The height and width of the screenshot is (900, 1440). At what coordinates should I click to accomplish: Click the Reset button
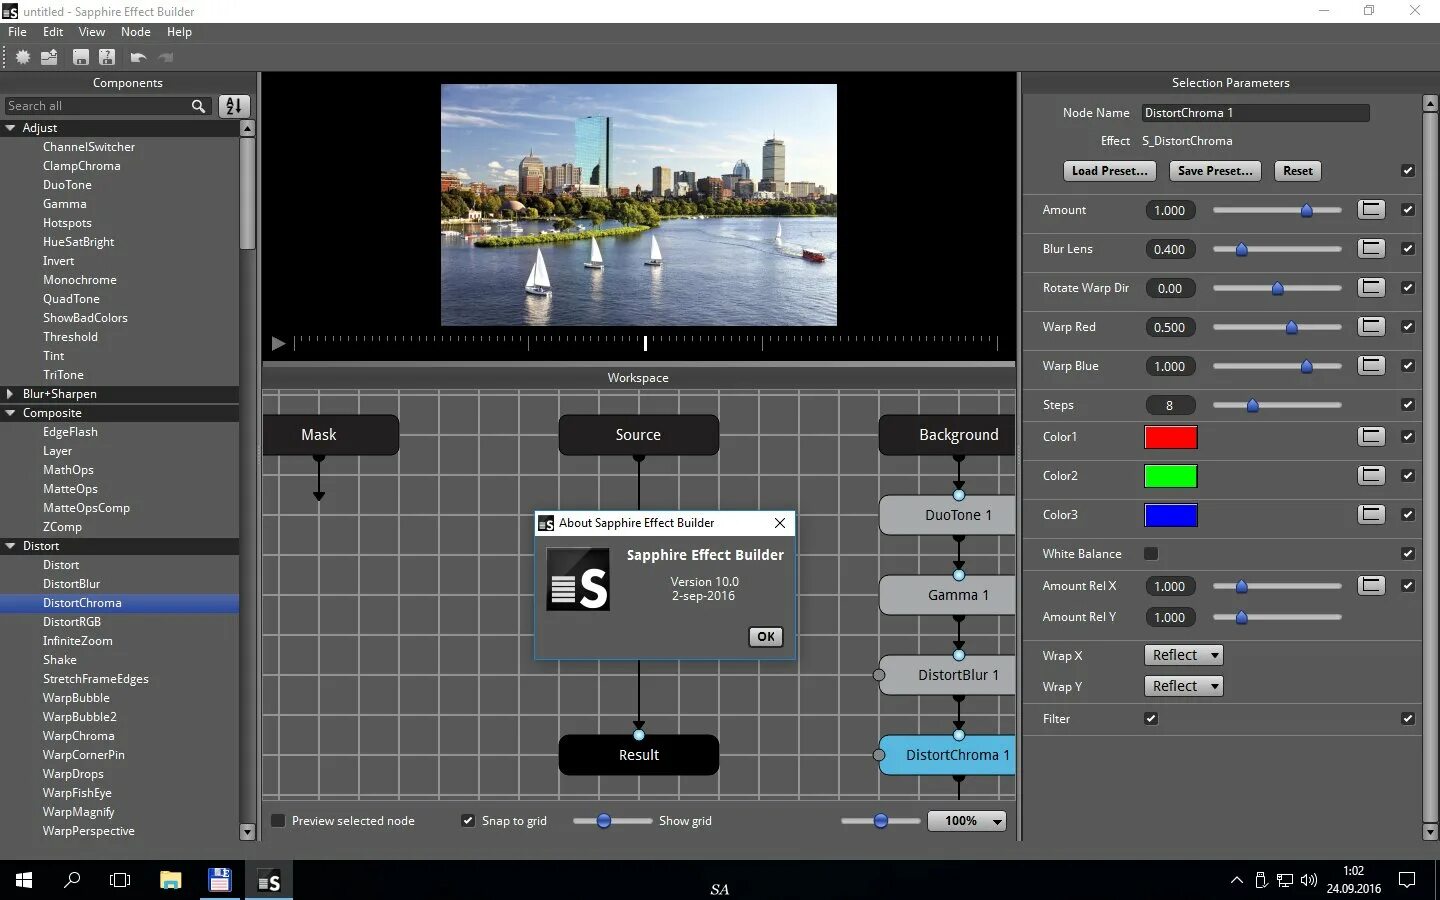[1298, 171]
